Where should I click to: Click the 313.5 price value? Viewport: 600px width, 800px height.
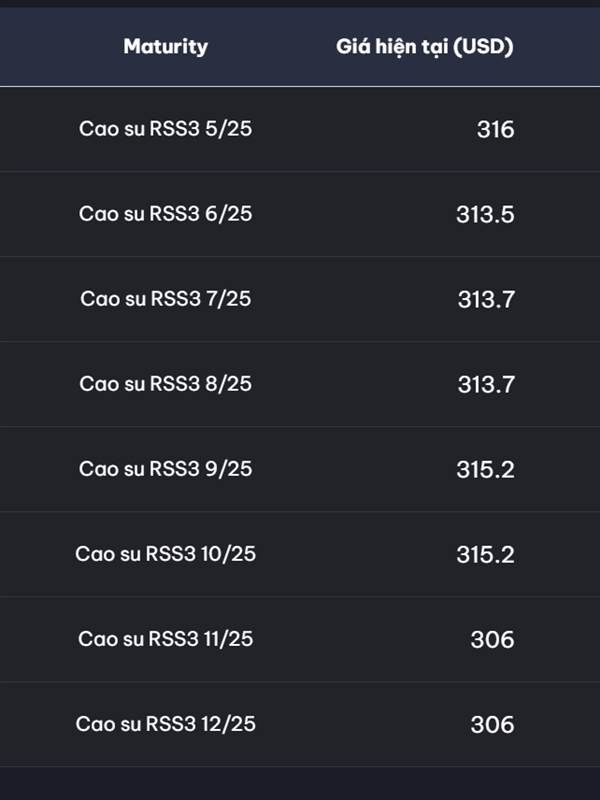point(485,214)
